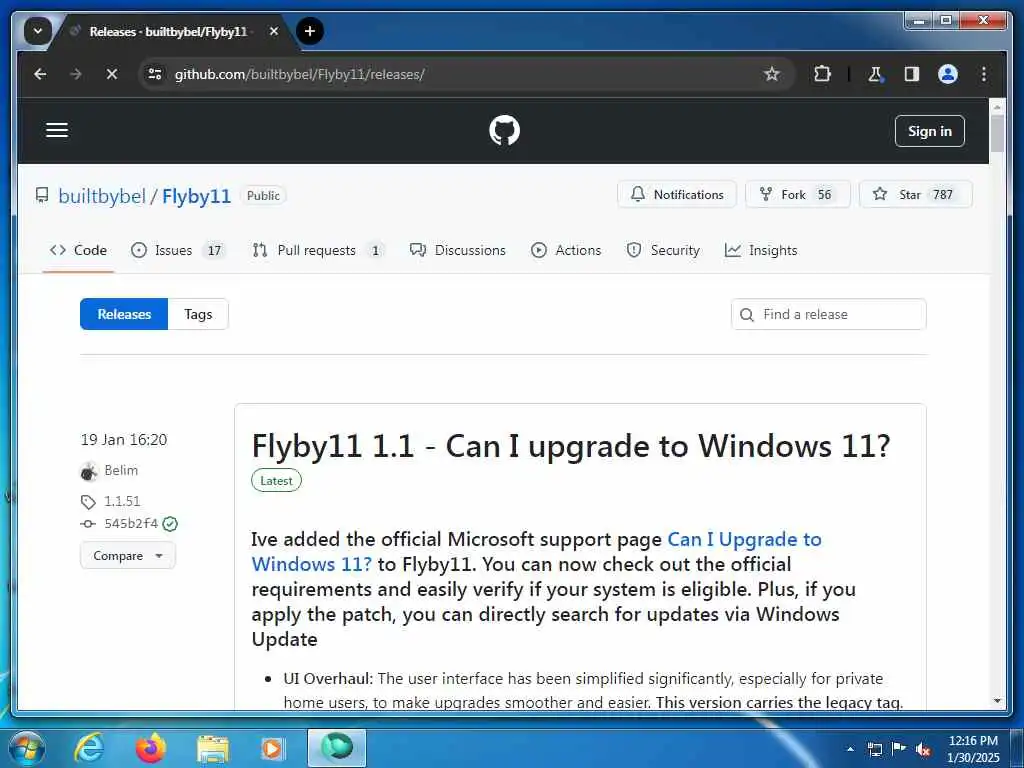Open the Flyby11 1.1 release title
1024x768 pixels.
(571, 446)
